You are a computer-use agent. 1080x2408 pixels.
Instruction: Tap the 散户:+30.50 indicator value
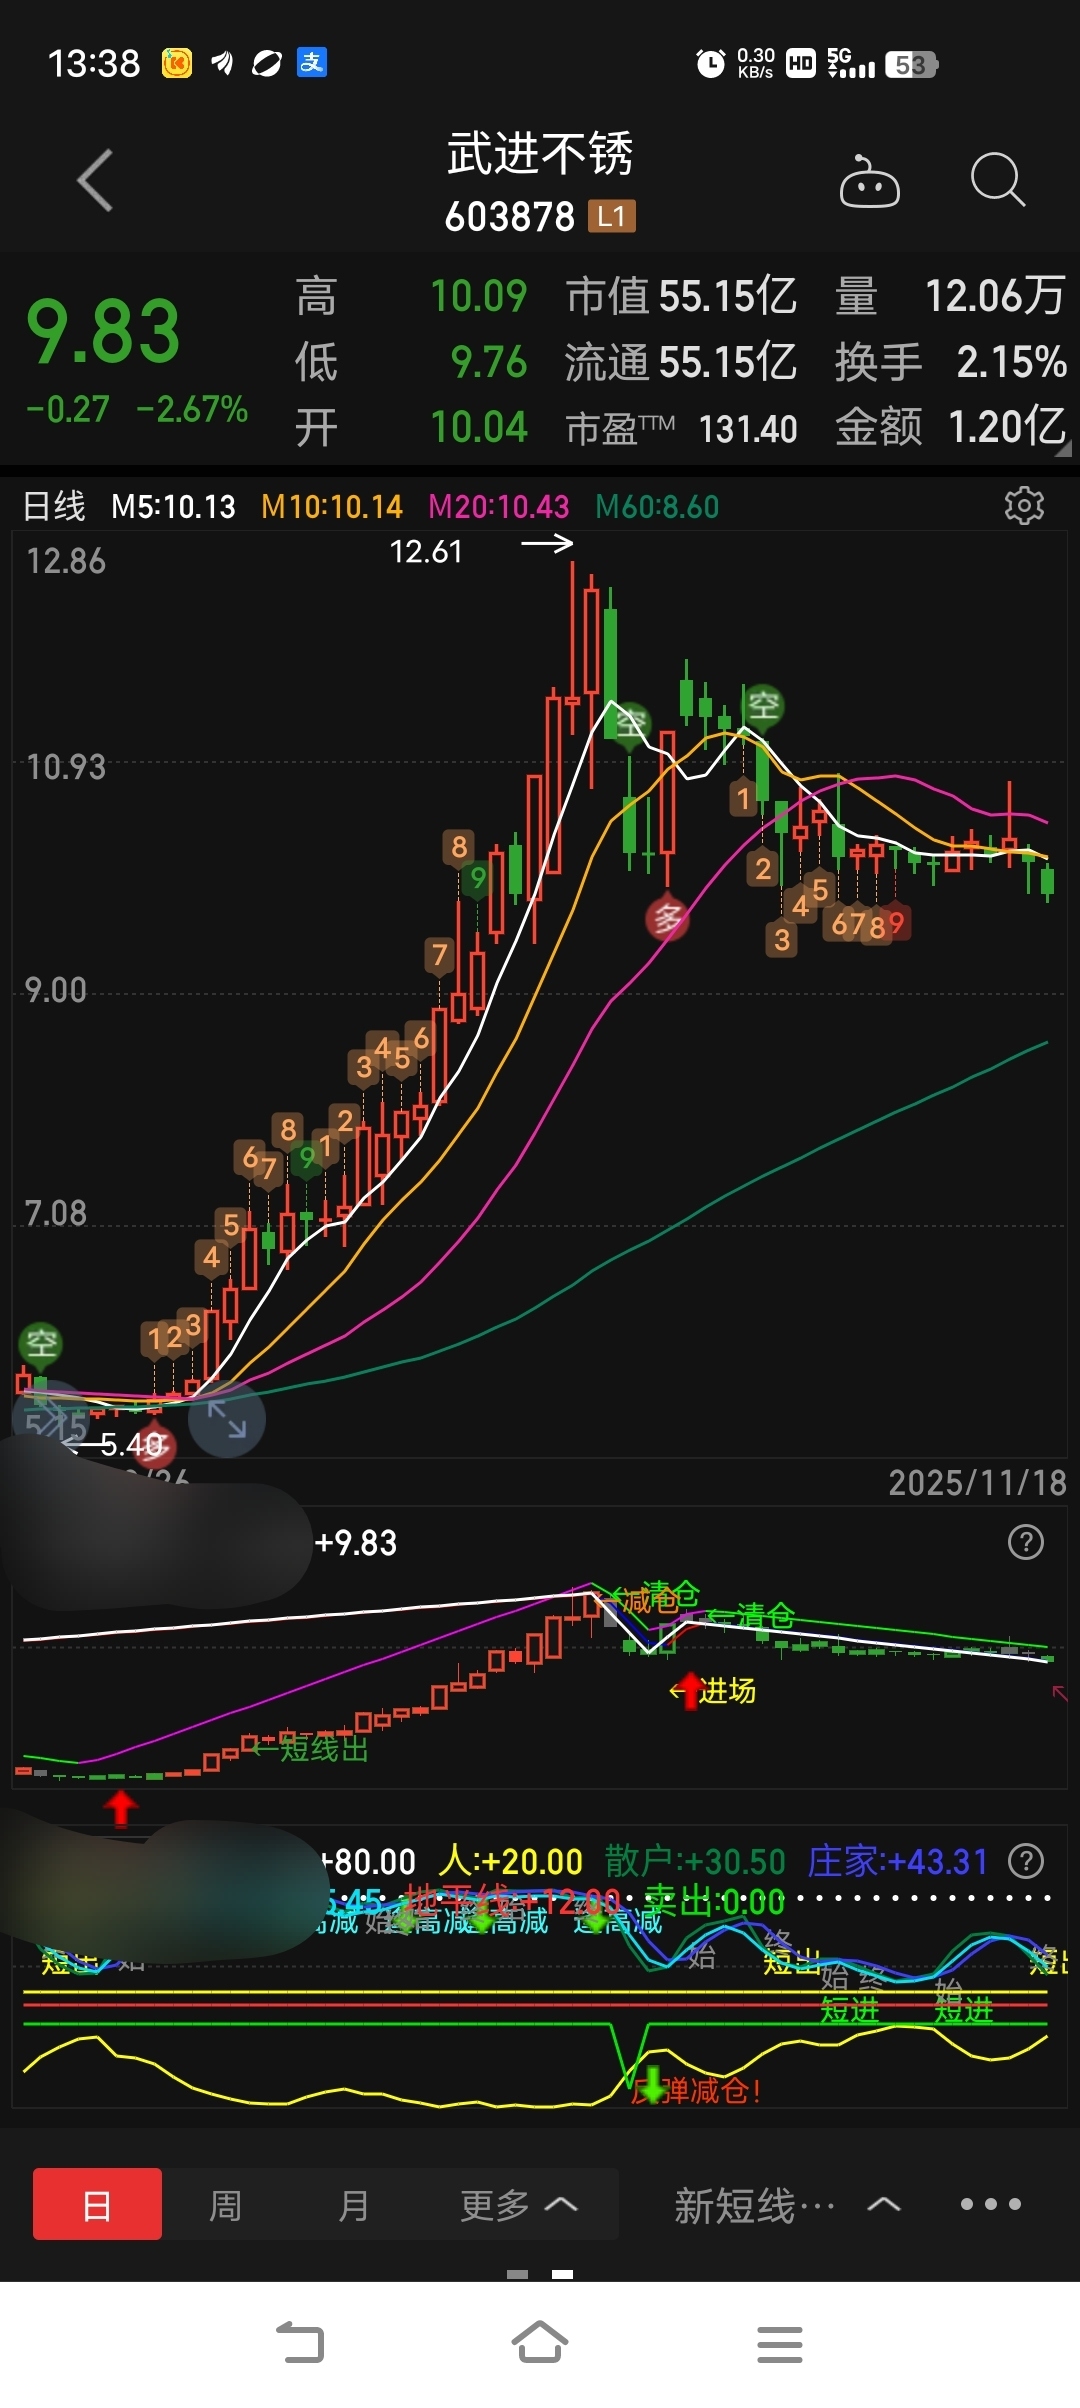coord(695,1861)
